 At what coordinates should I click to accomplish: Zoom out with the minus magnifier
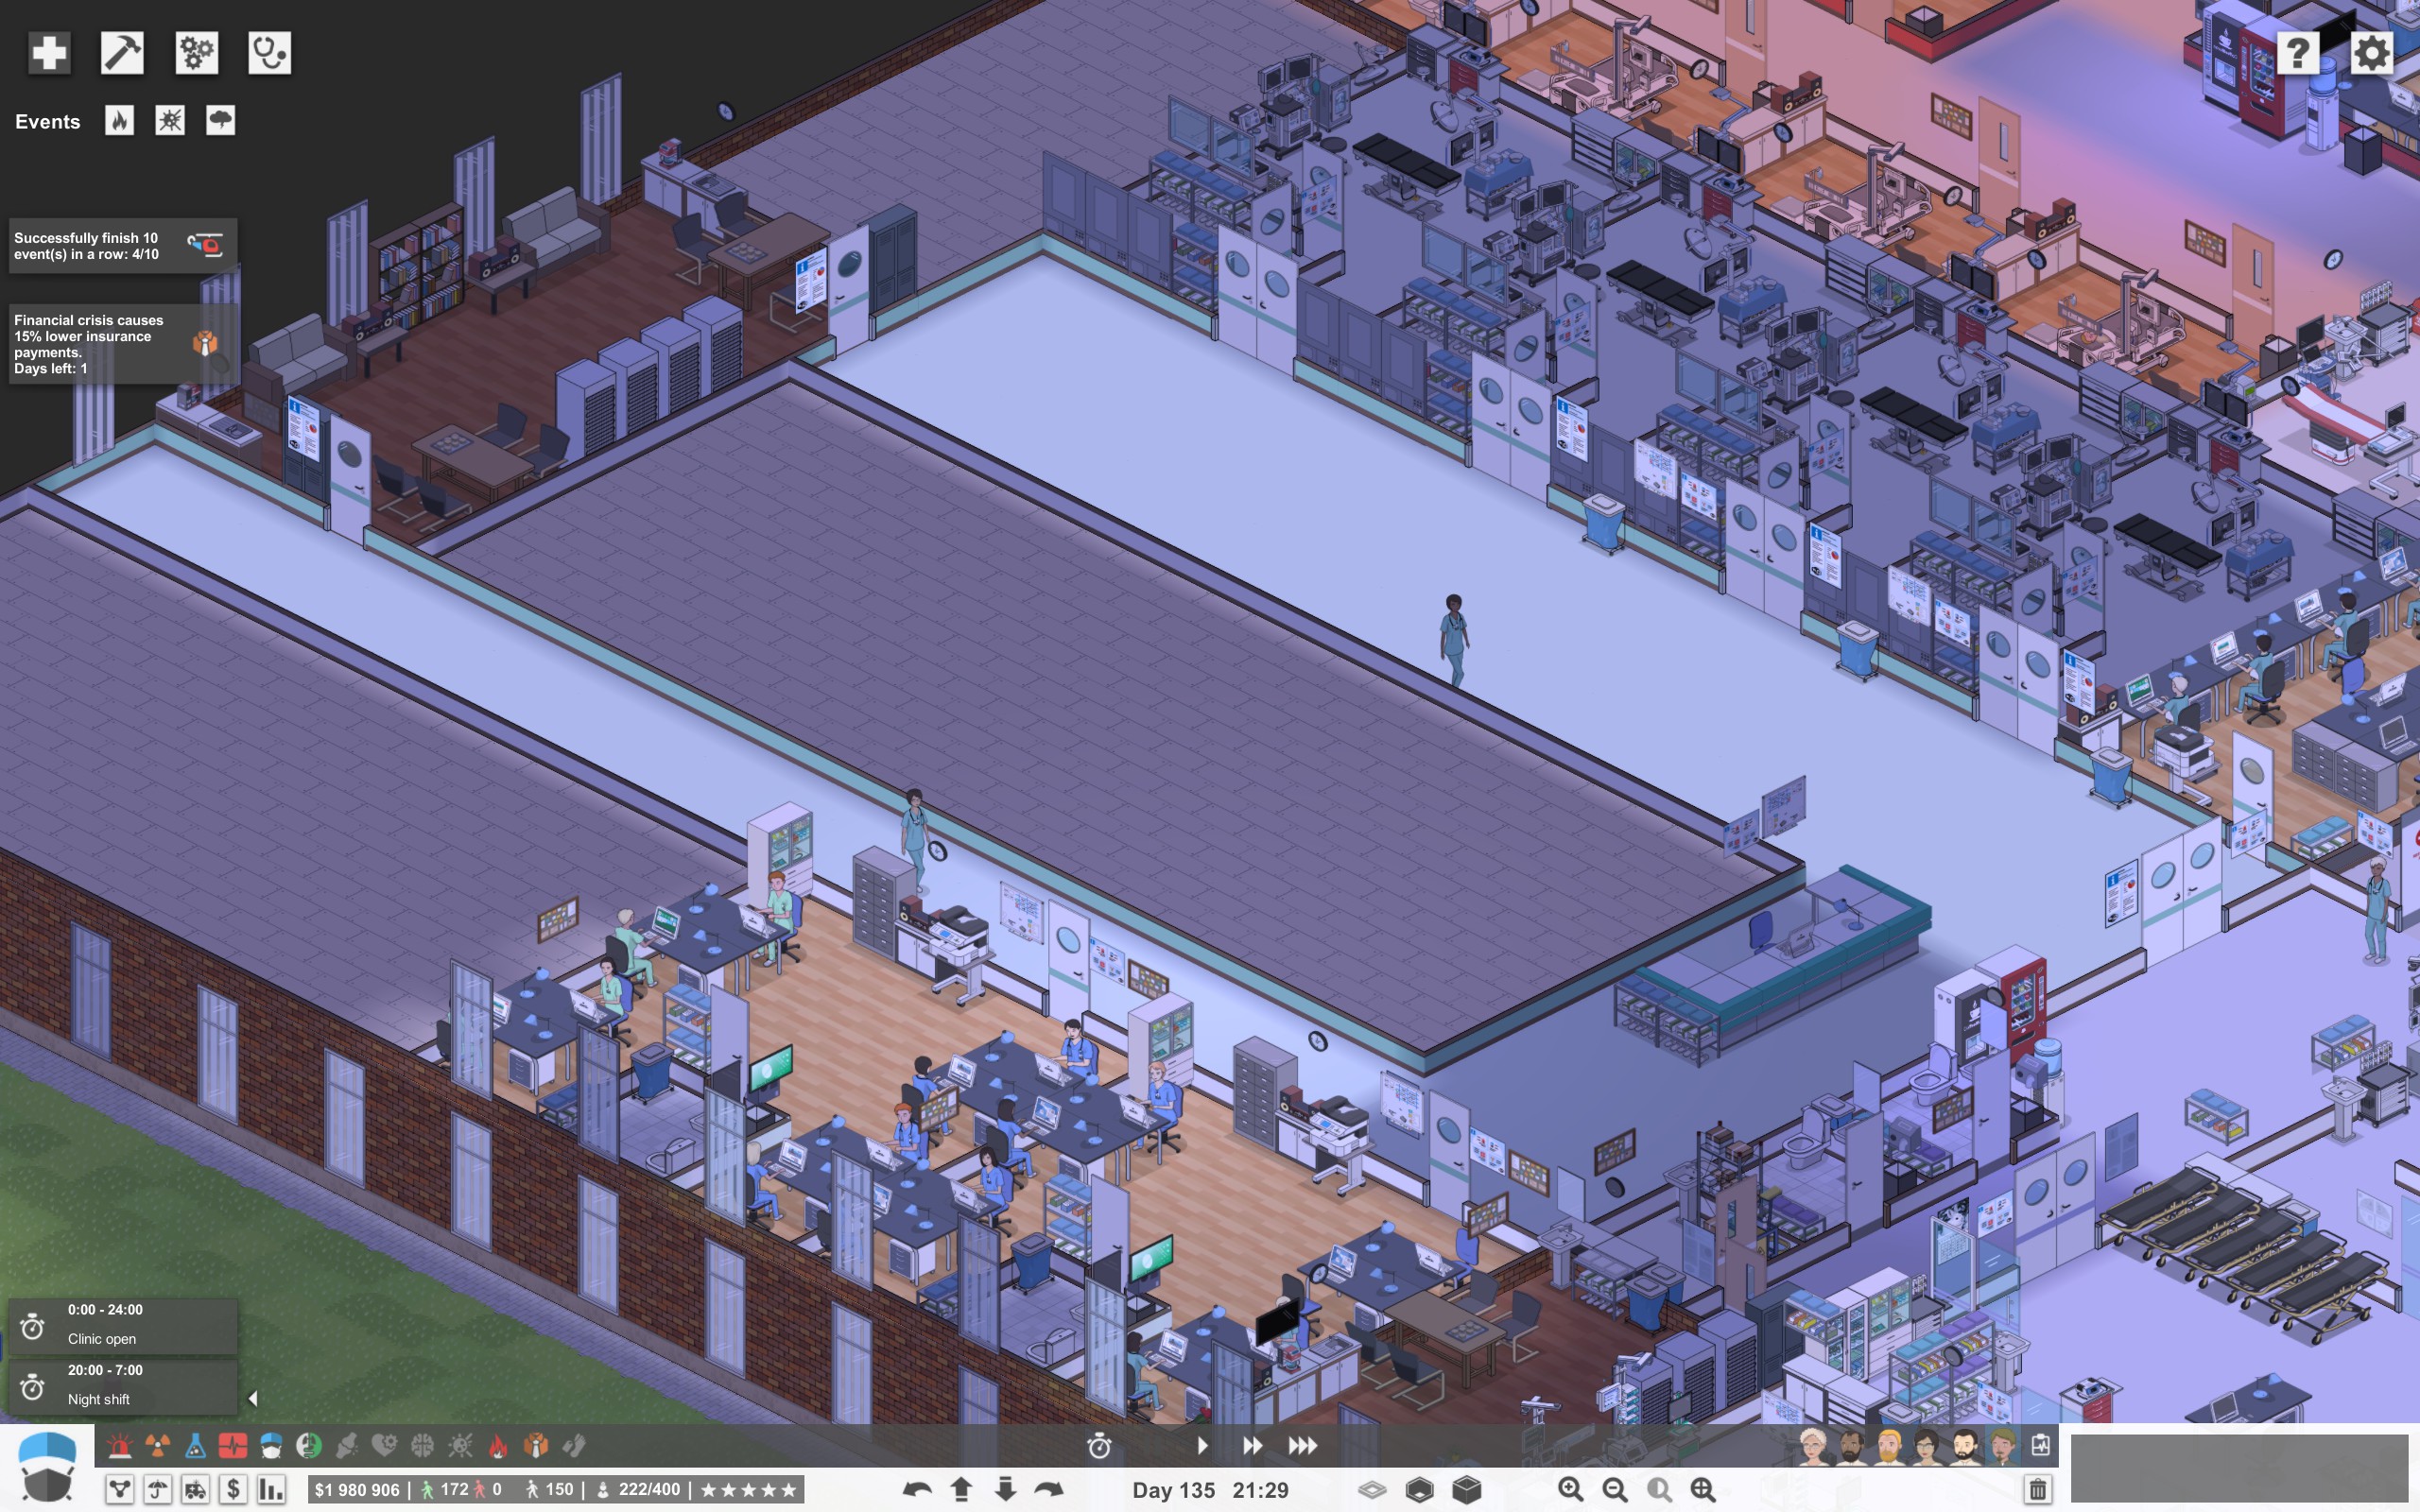(x=1614, y=1490)
